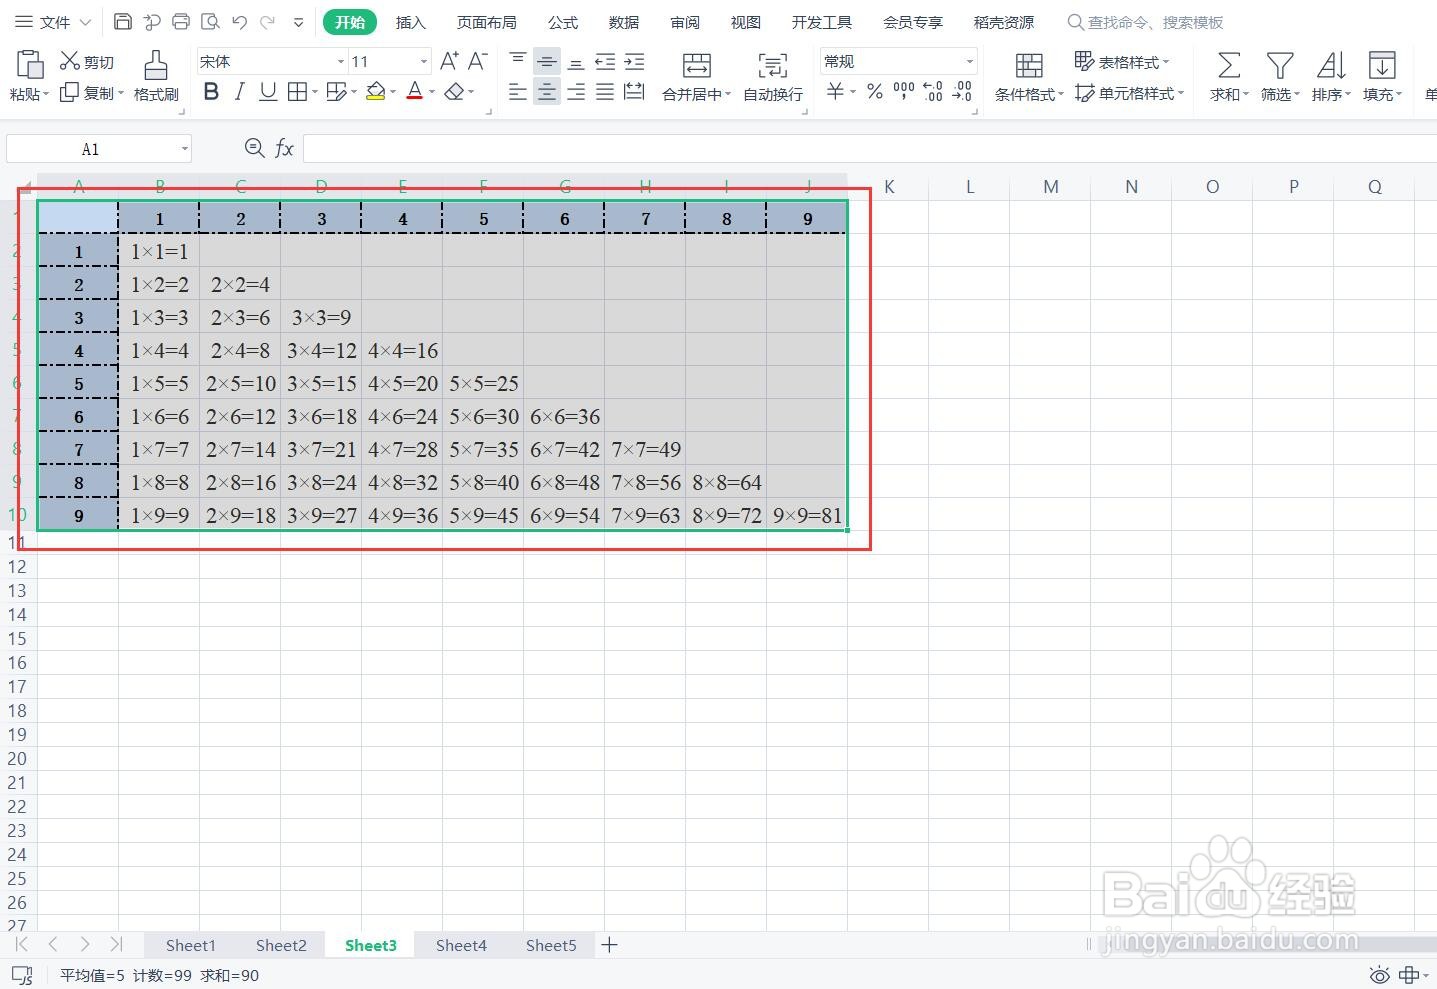This screenshot has width=1437, height=989.
Task: Switch to the 公式 (Formulas) tab
Action: pyautogui.click(x=563, y=22)
